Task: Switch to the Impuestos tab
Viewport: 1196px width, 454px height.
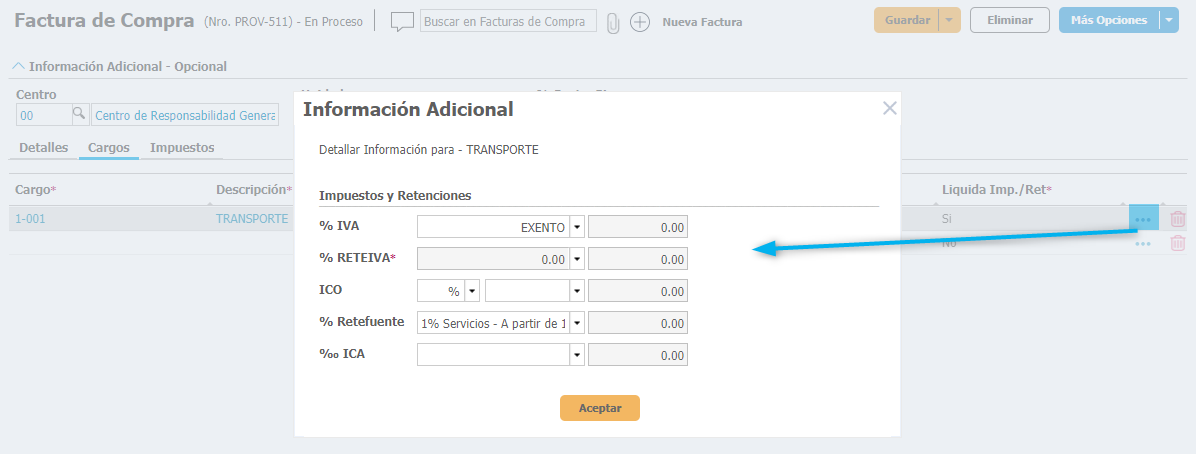Action: (182, 147)
